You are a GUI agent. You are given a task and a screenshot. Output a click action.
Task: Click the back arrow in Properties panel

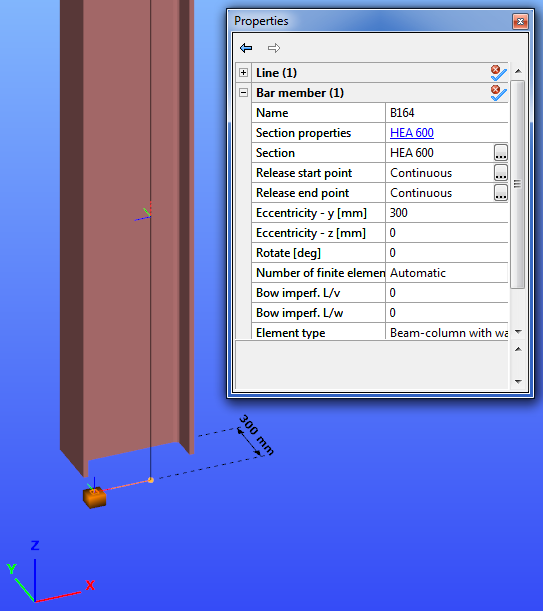pos(246,48)
